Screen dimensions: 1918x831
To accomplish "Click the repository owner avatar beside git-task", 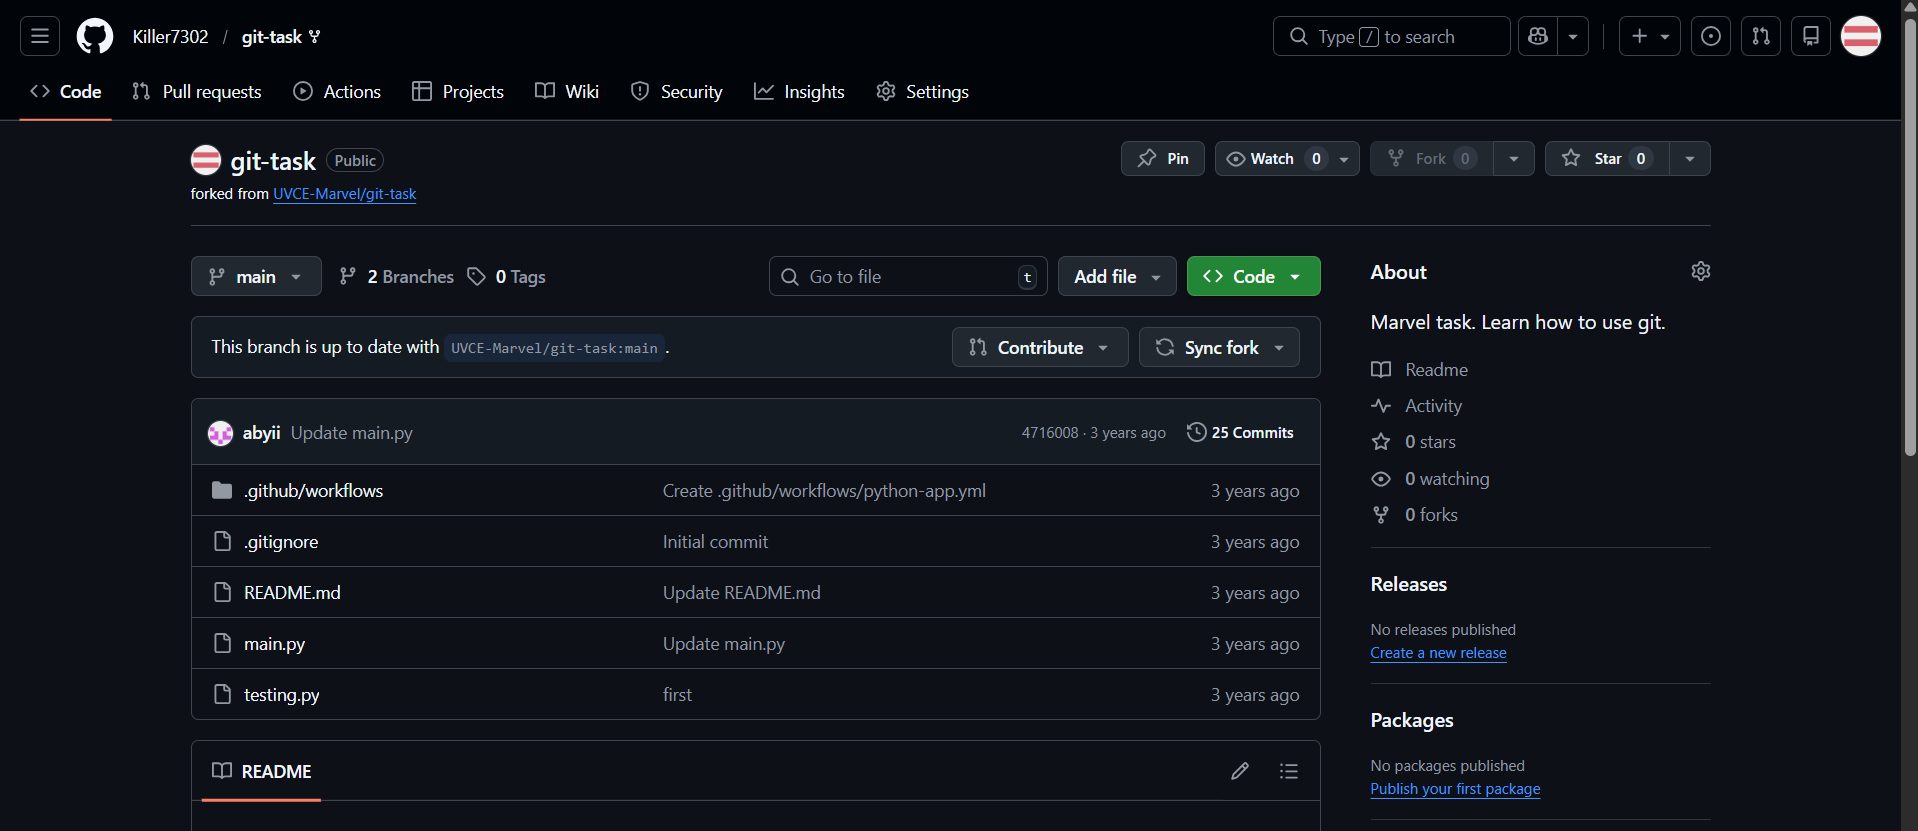I will (x=206, y=160).
